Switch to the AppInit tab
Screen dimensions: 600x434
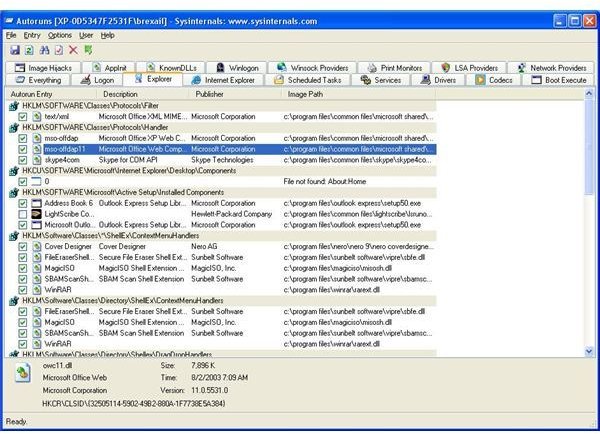click(x=109, y=68)
